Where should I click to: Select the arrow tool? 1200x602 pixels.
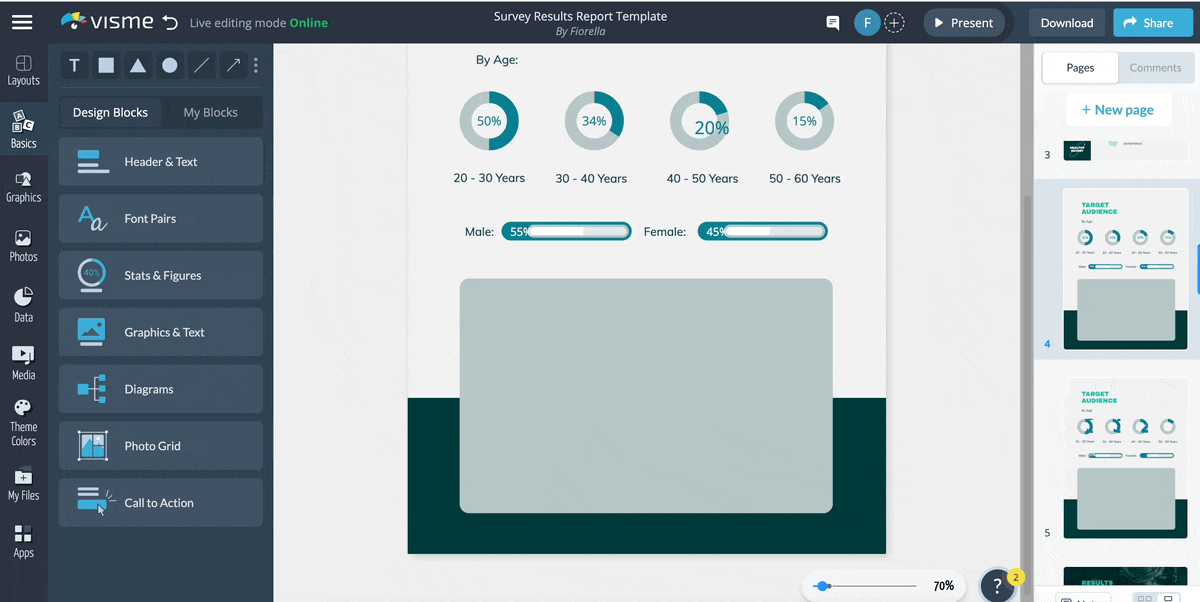232,65
